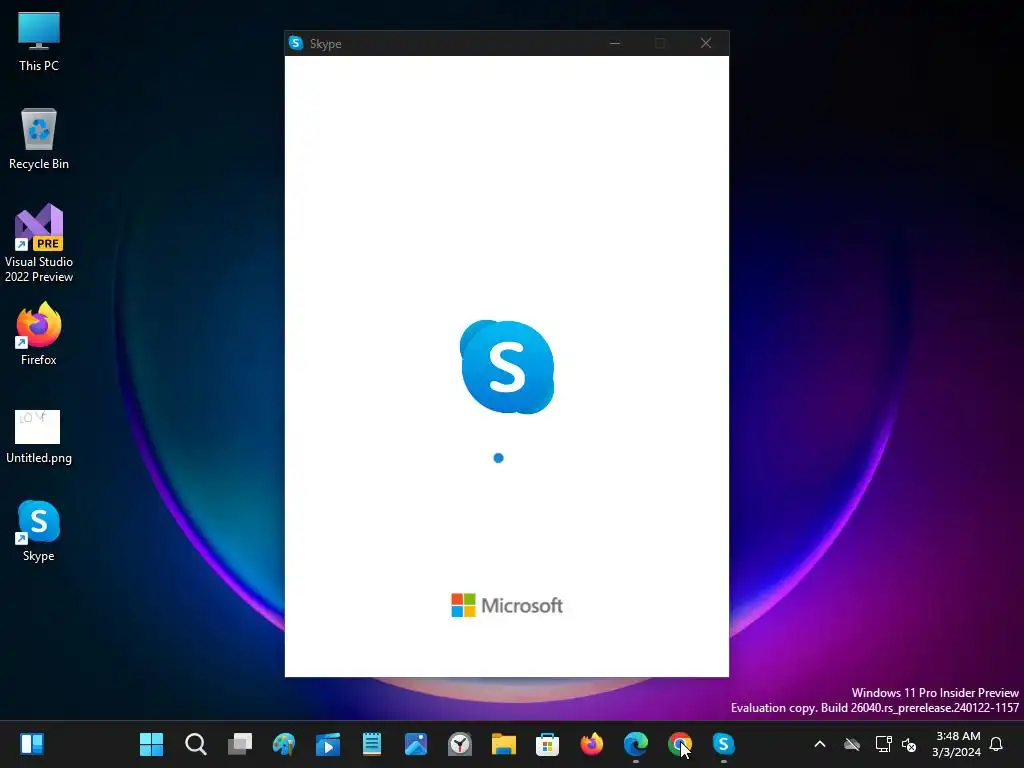Open the Recycle Bin on desktop
Screen dimensions: 1024x768
(x=39, y=139)
